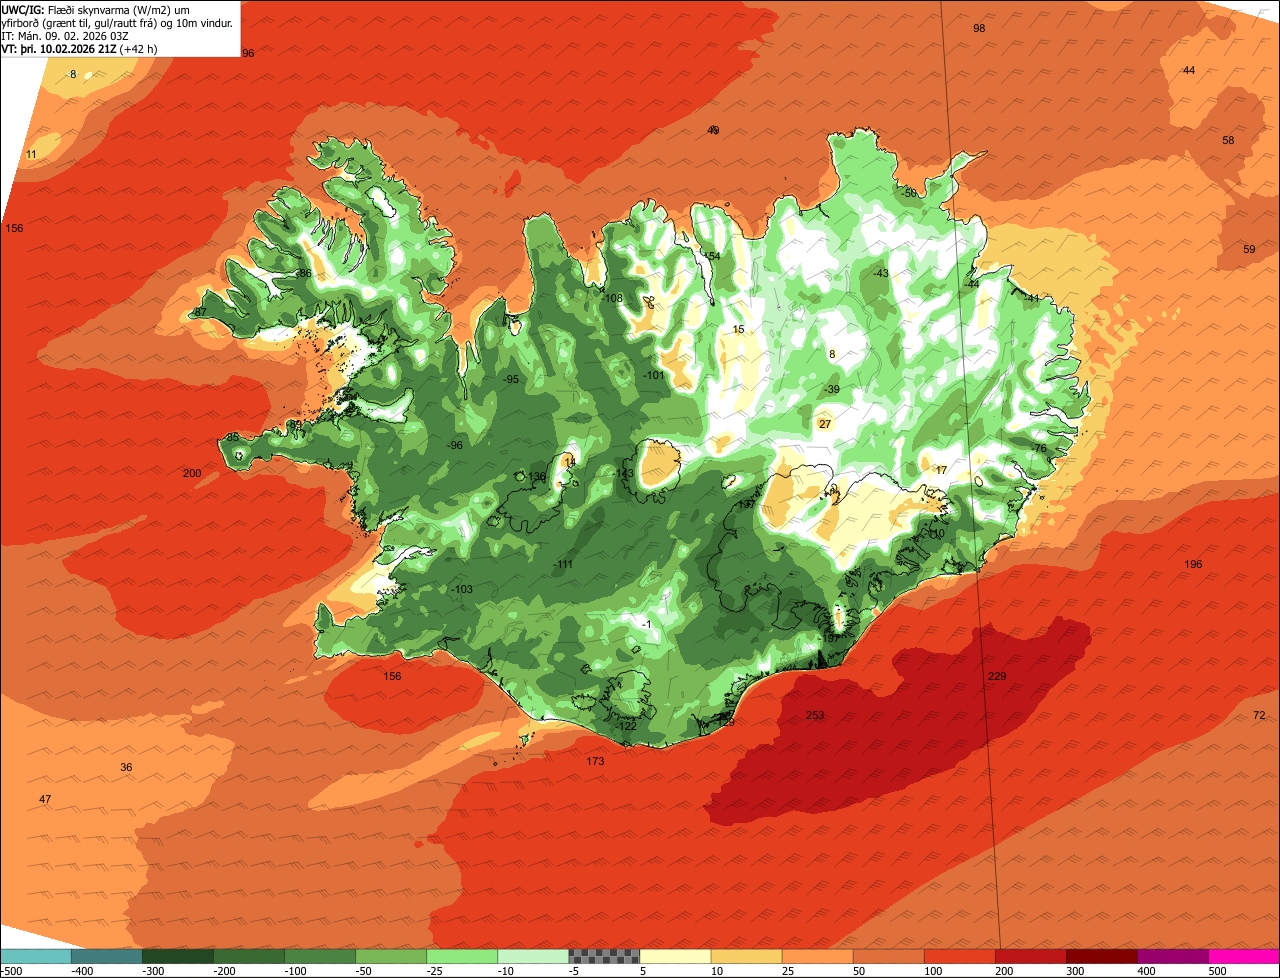This screenshot has width=1280, height=978.
Task: Click the 15 value on the map
Action: 739,329
